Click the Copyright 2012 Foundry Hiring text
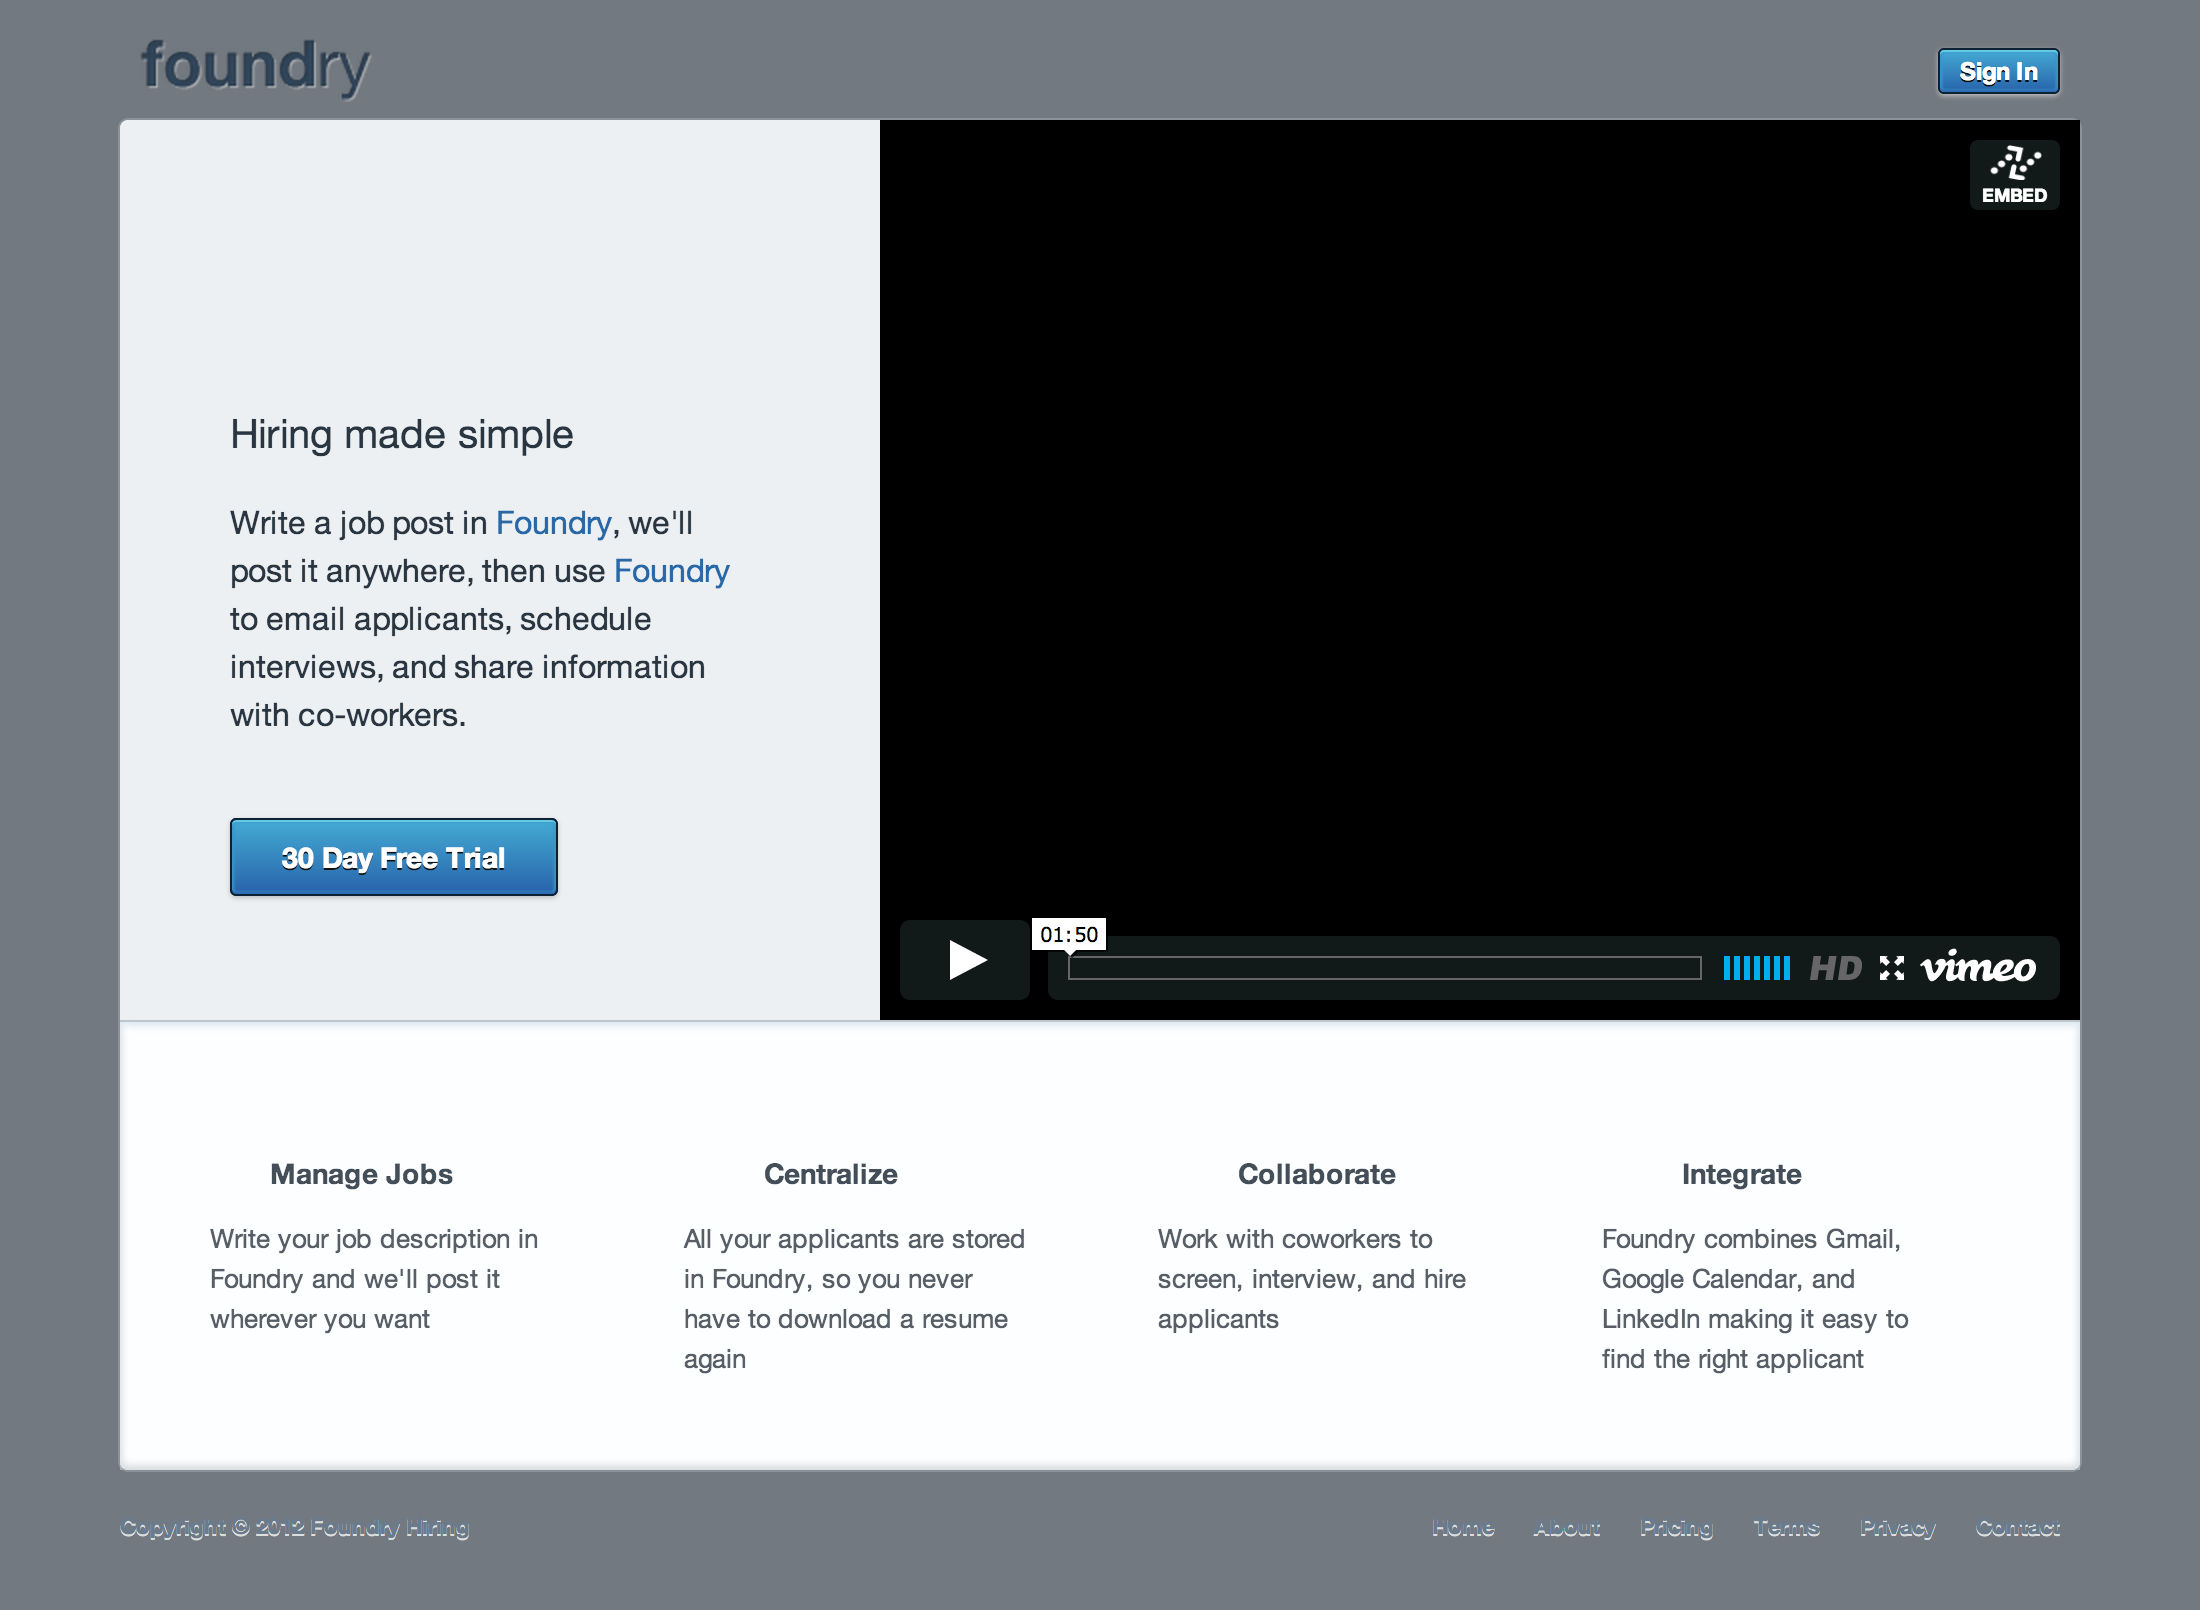Viewport: 2200px width, 1610px height. 294,1528
